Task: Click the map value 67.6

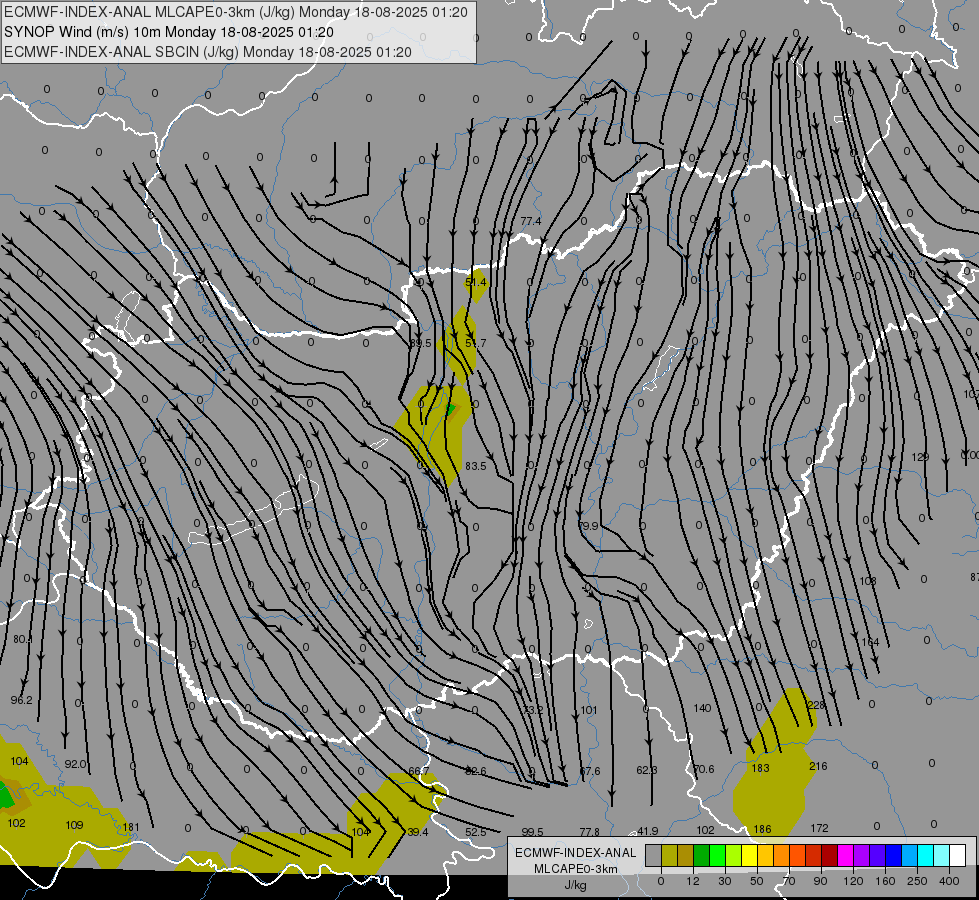Action: (590, 771)
